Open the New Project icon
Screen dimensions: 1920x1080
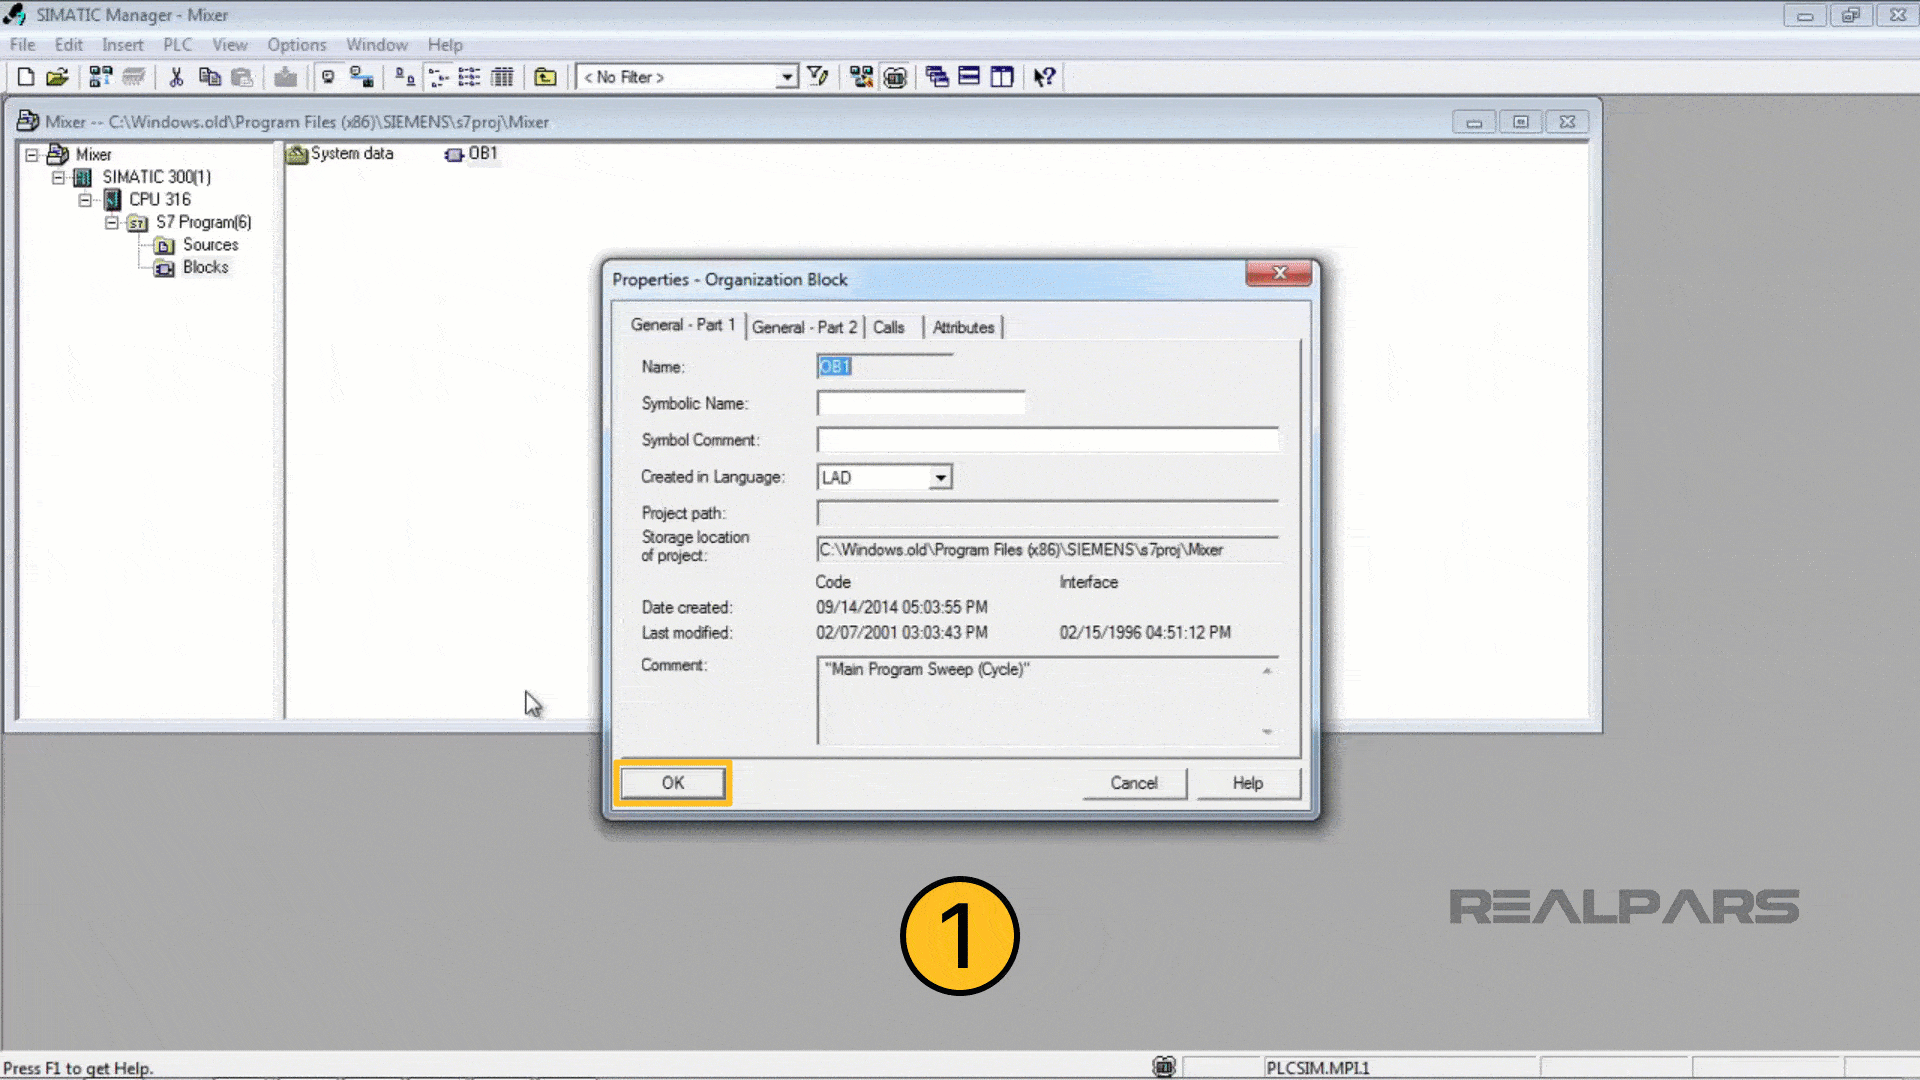(x=26, y=77)
